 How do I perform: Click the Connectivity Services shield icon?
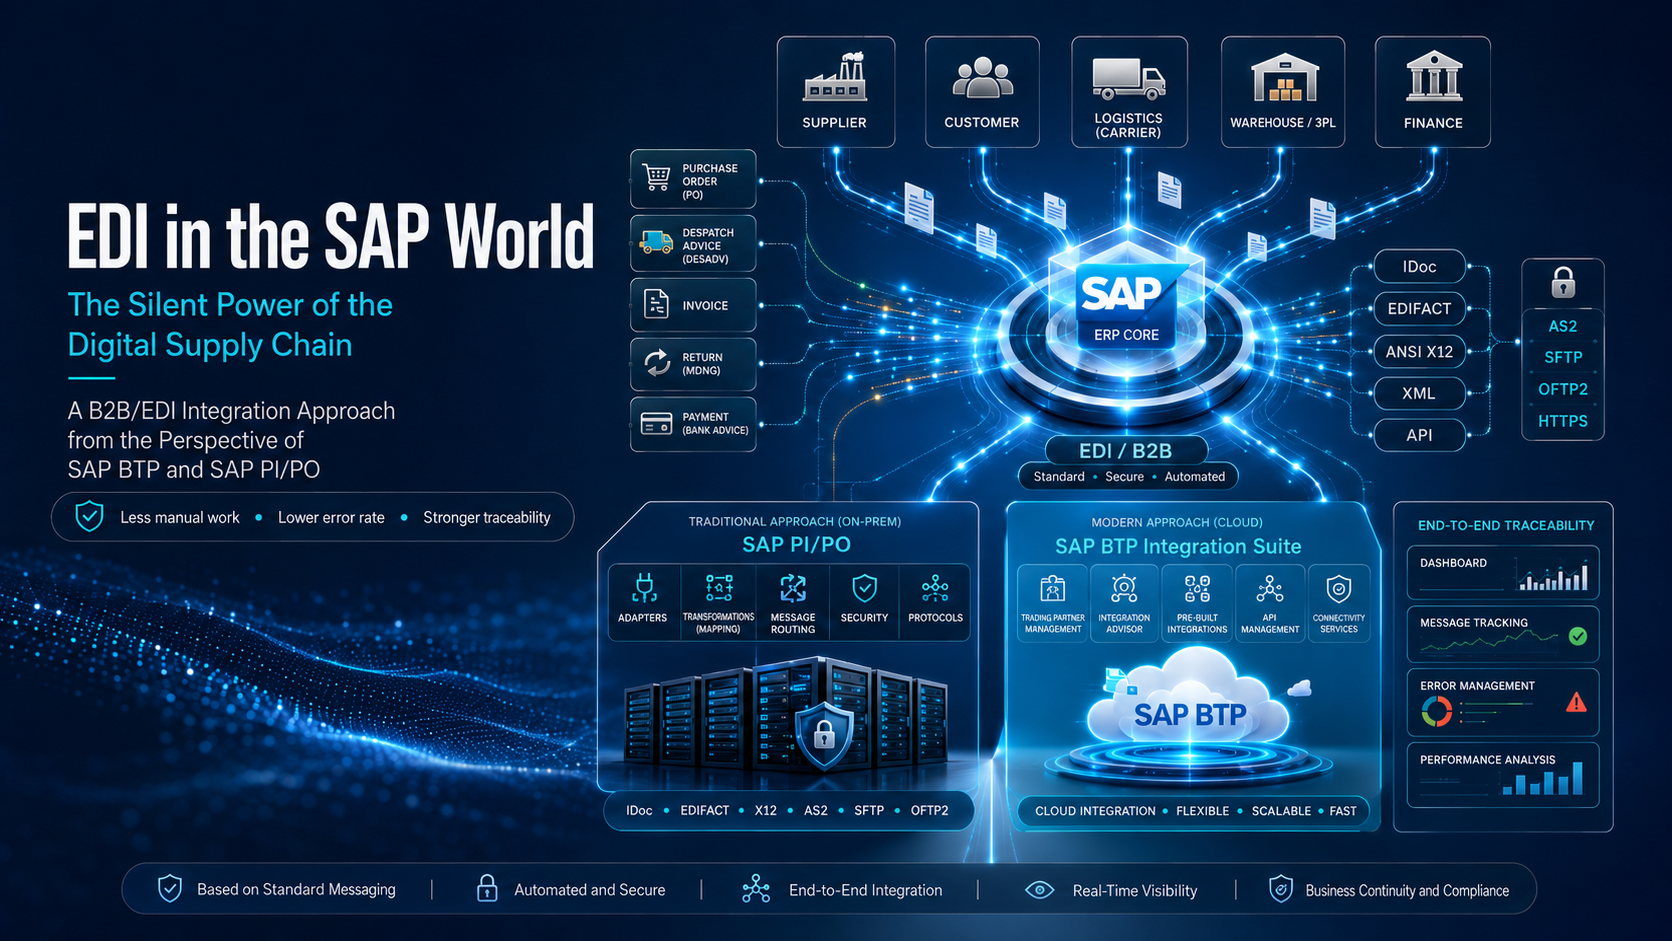[1339, 589]
